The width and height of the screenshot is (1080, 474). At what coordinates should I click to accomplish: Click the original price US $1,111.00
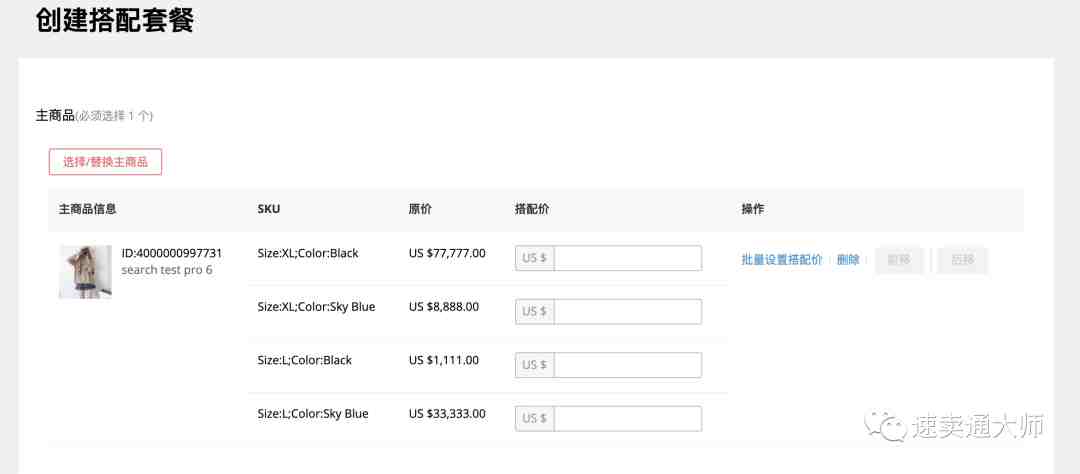pyautogui.click(x=444, y=360)
